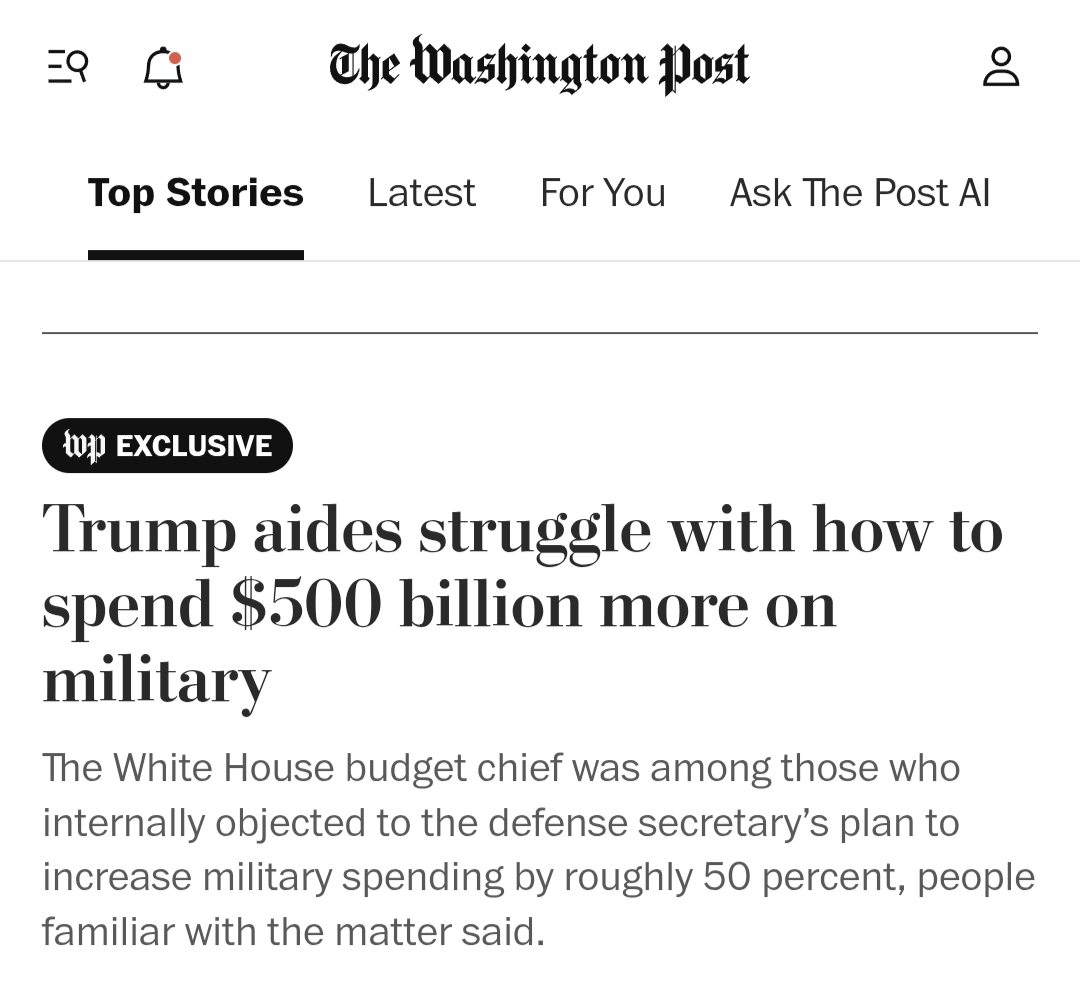
Task: Tap the small wp logo in the Exclusive badge
Action: coord(83,445)
